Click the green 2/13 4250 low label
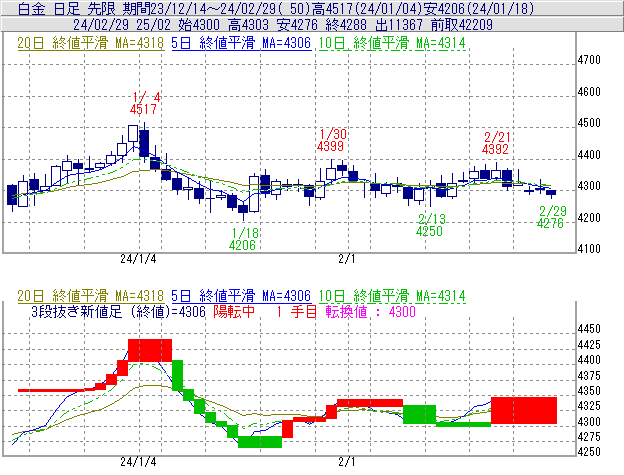Image resolution: width=624 pixels, height=475 pixels. 431,225
